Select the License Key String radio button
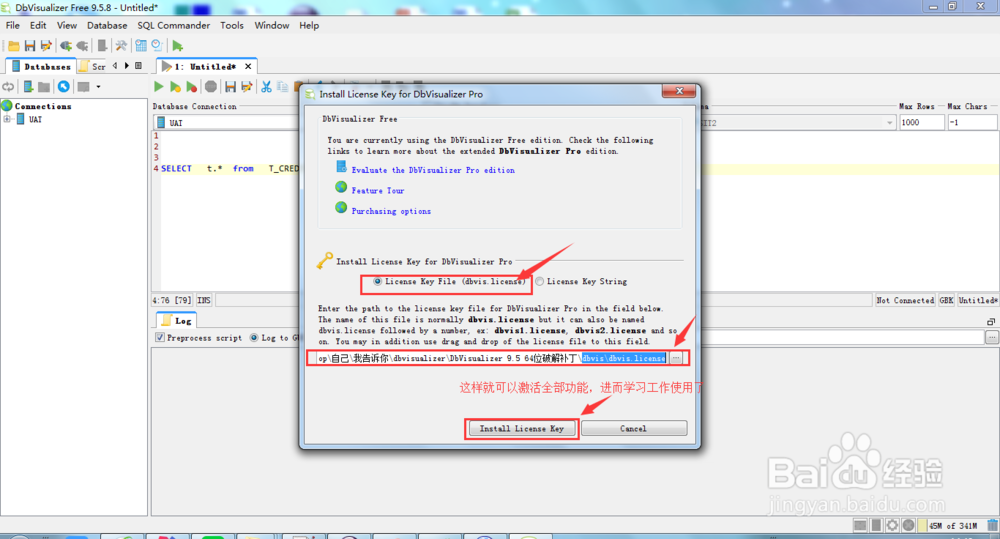 pyautogui.click(x=540, y=281)
